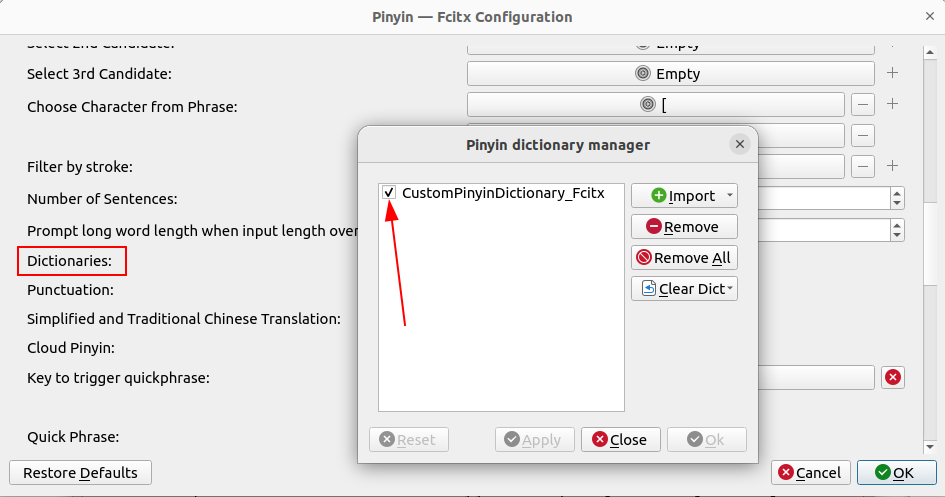Cancel the Fcitx configuration window

810,473
